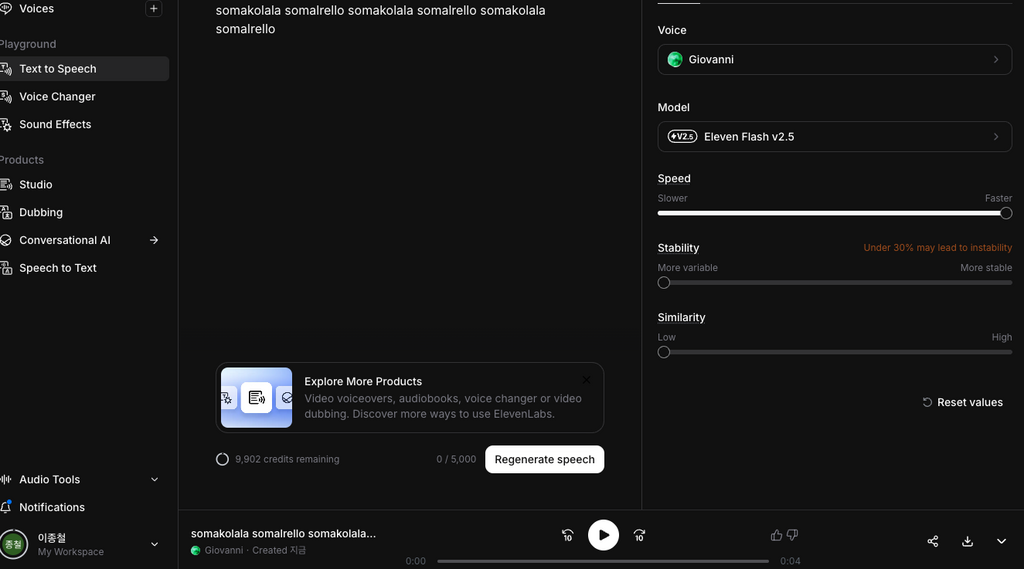This screenshot has height=569, width=1024.
Task: Add a new voice with plus icon
Action: 153,8
